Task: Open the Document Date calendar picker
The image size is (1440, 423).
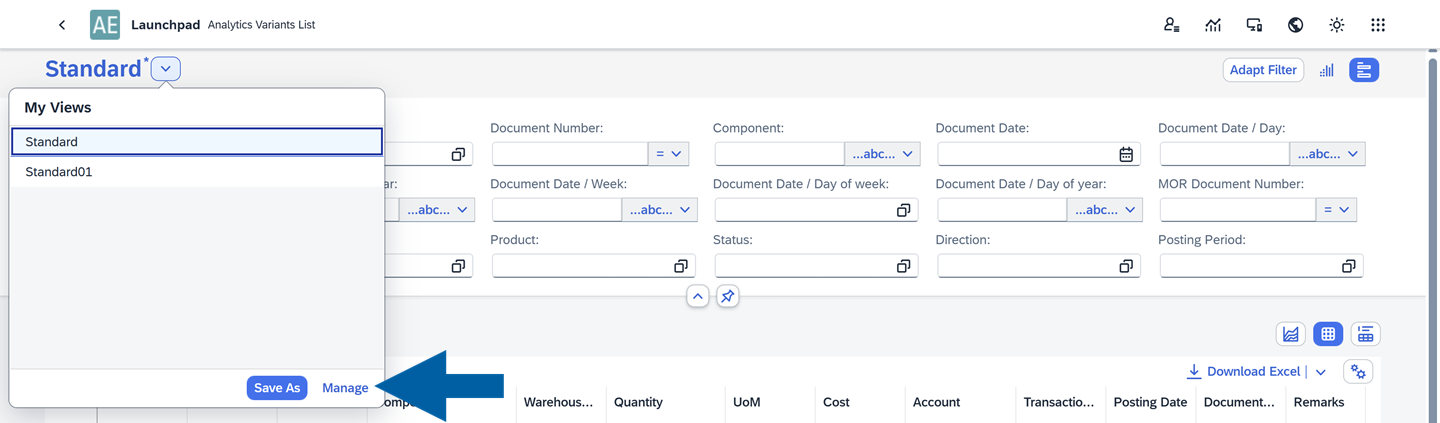Action: click(1125, 154)
